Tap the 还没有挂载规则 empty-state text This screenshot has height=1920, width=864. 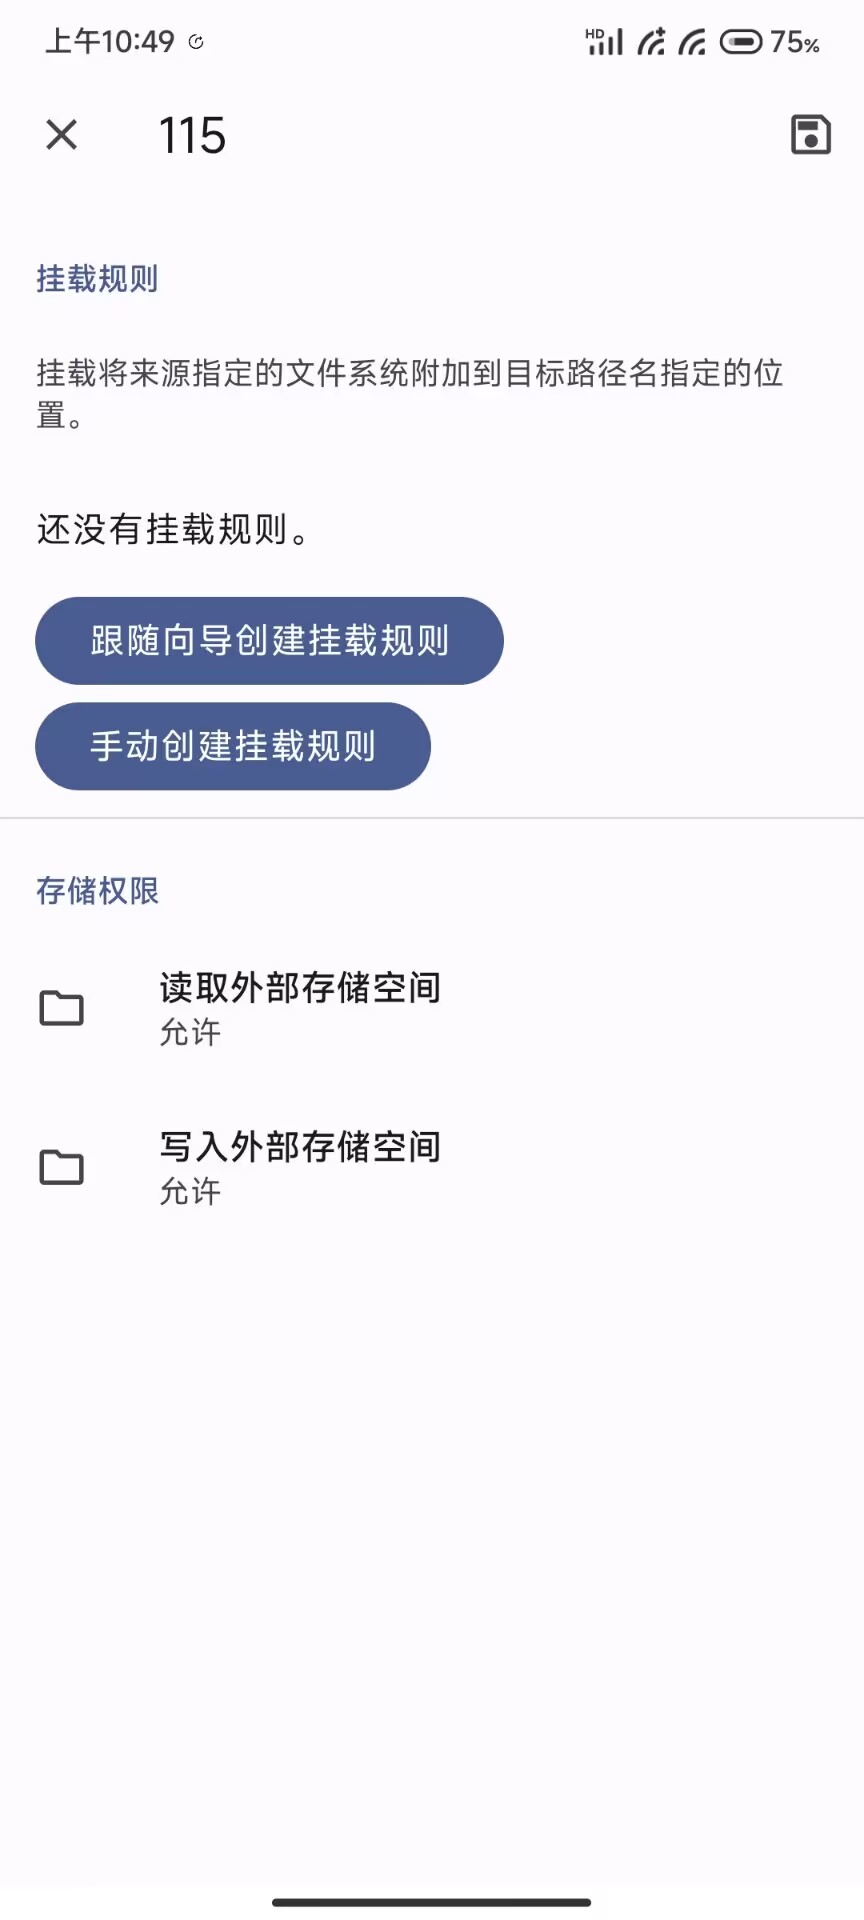pos(172,529)
